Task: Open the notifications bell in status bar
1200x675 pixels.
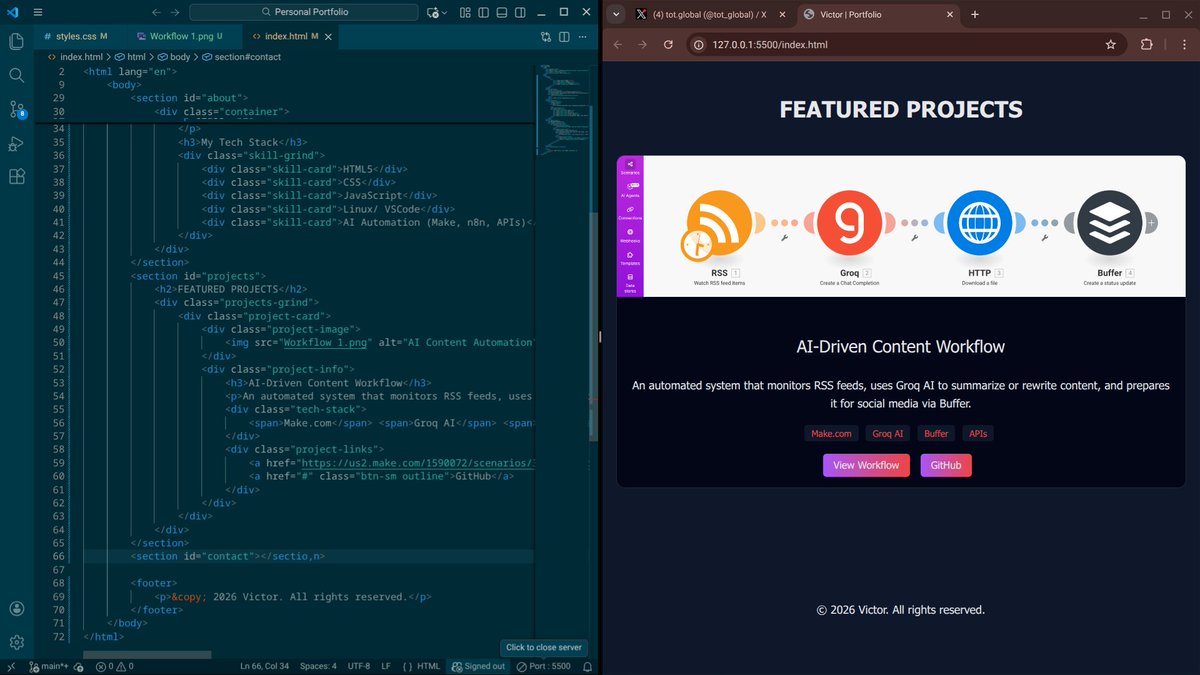Action: point(586,666)
